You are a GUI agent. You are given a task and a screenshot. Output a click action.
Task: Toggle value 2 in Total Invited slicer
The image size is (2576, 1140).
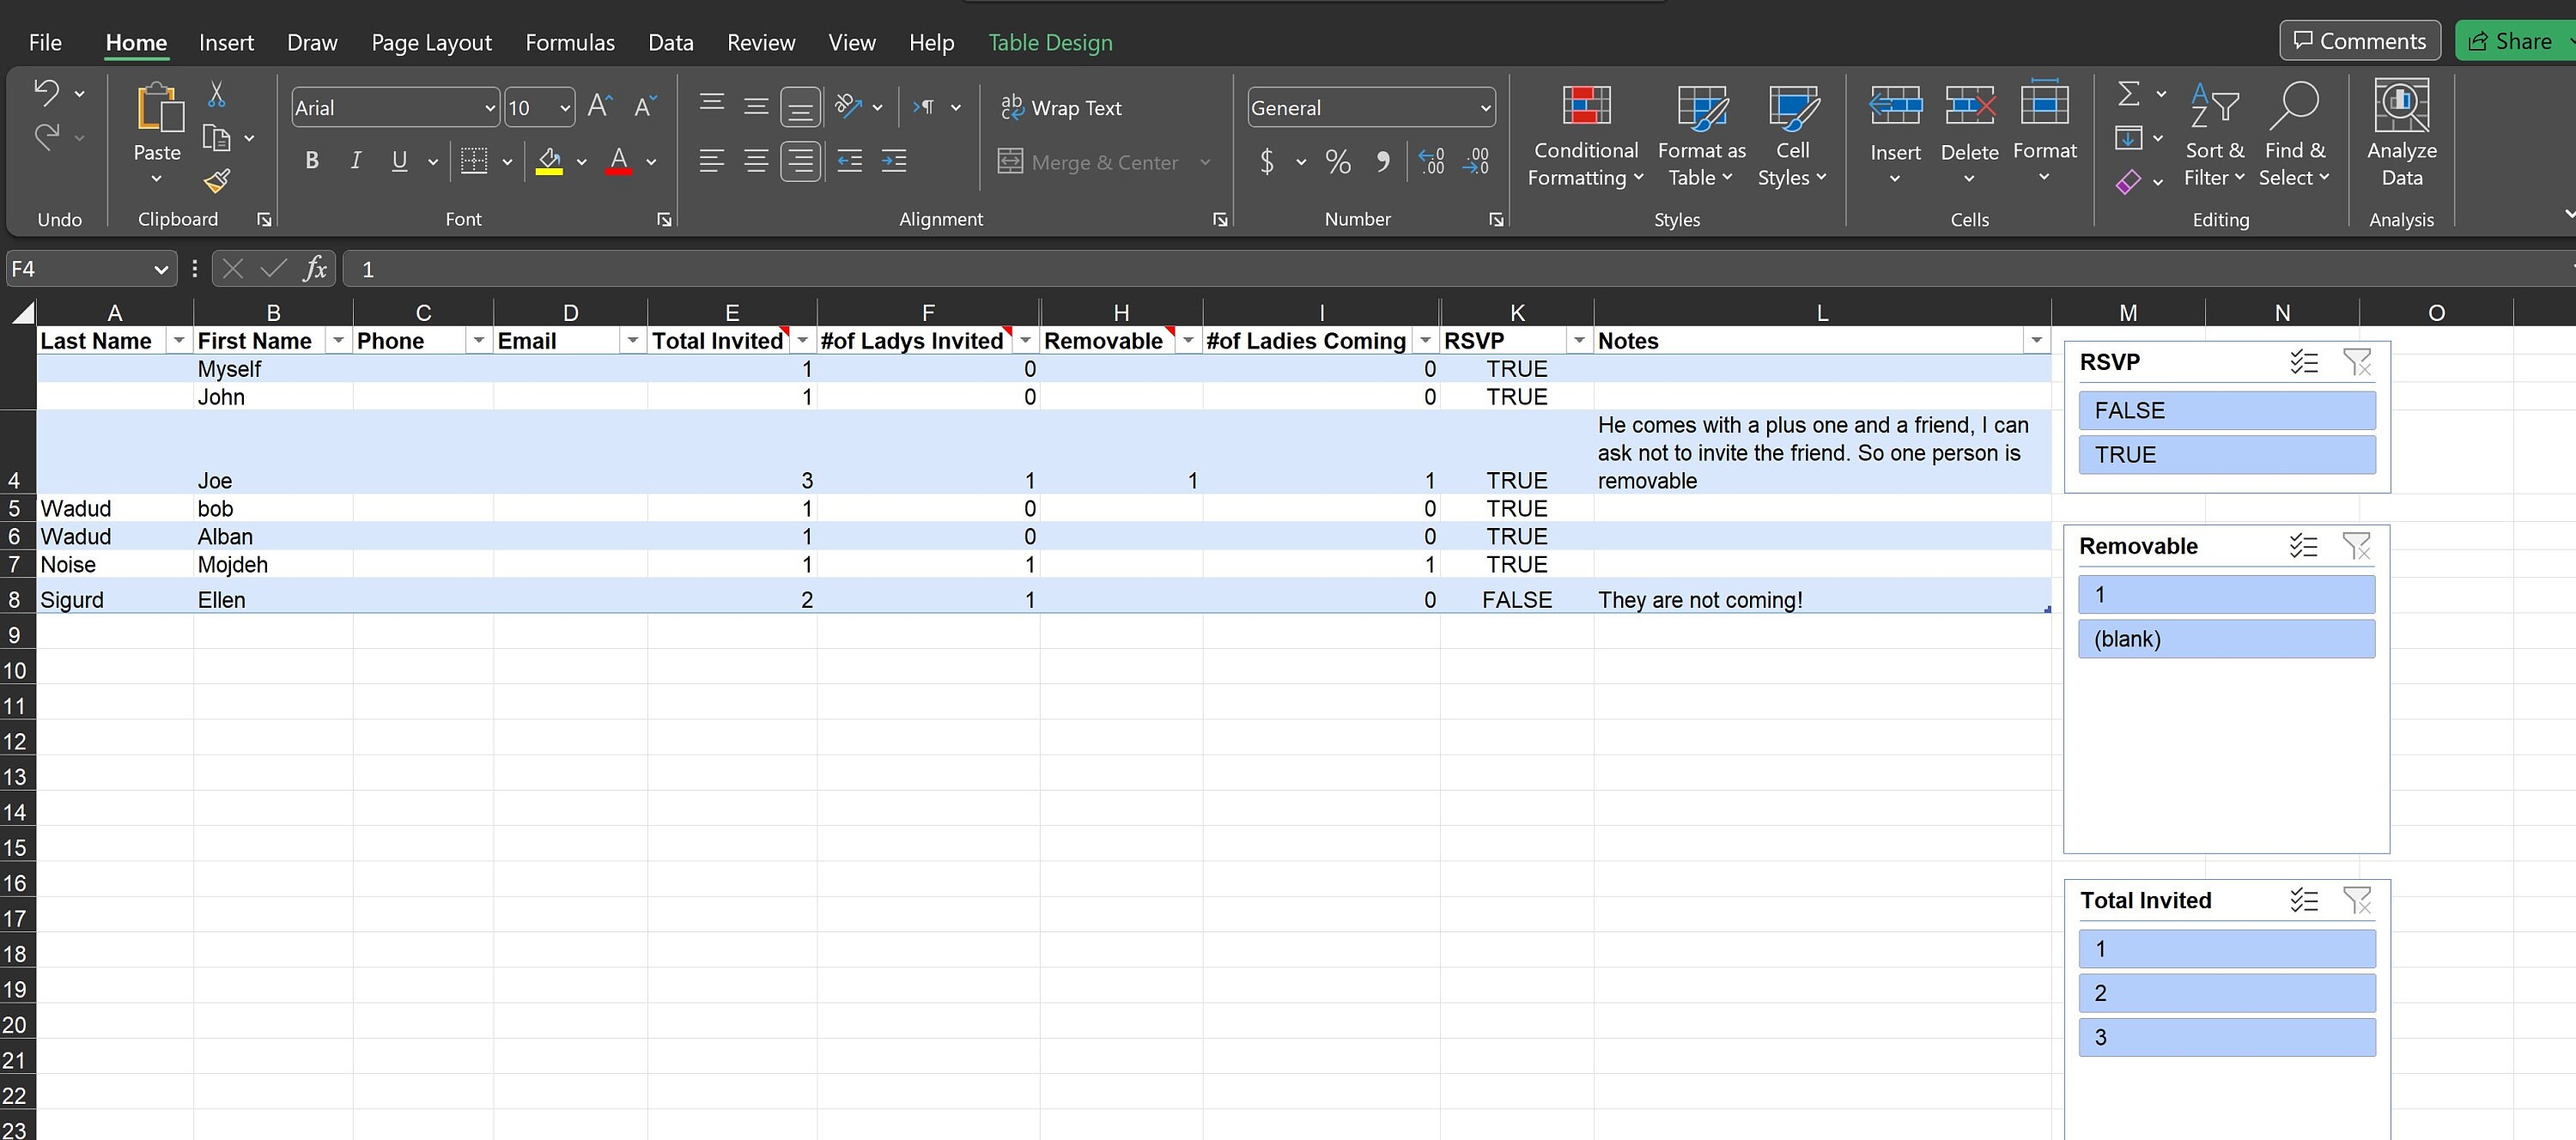tap(2226, 993)
